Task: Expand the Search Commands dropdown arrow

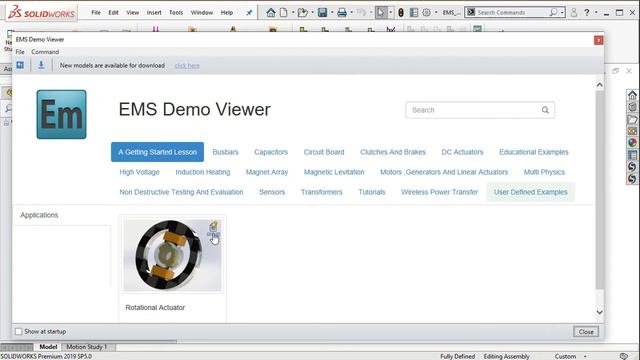Action: pos(562,13)
